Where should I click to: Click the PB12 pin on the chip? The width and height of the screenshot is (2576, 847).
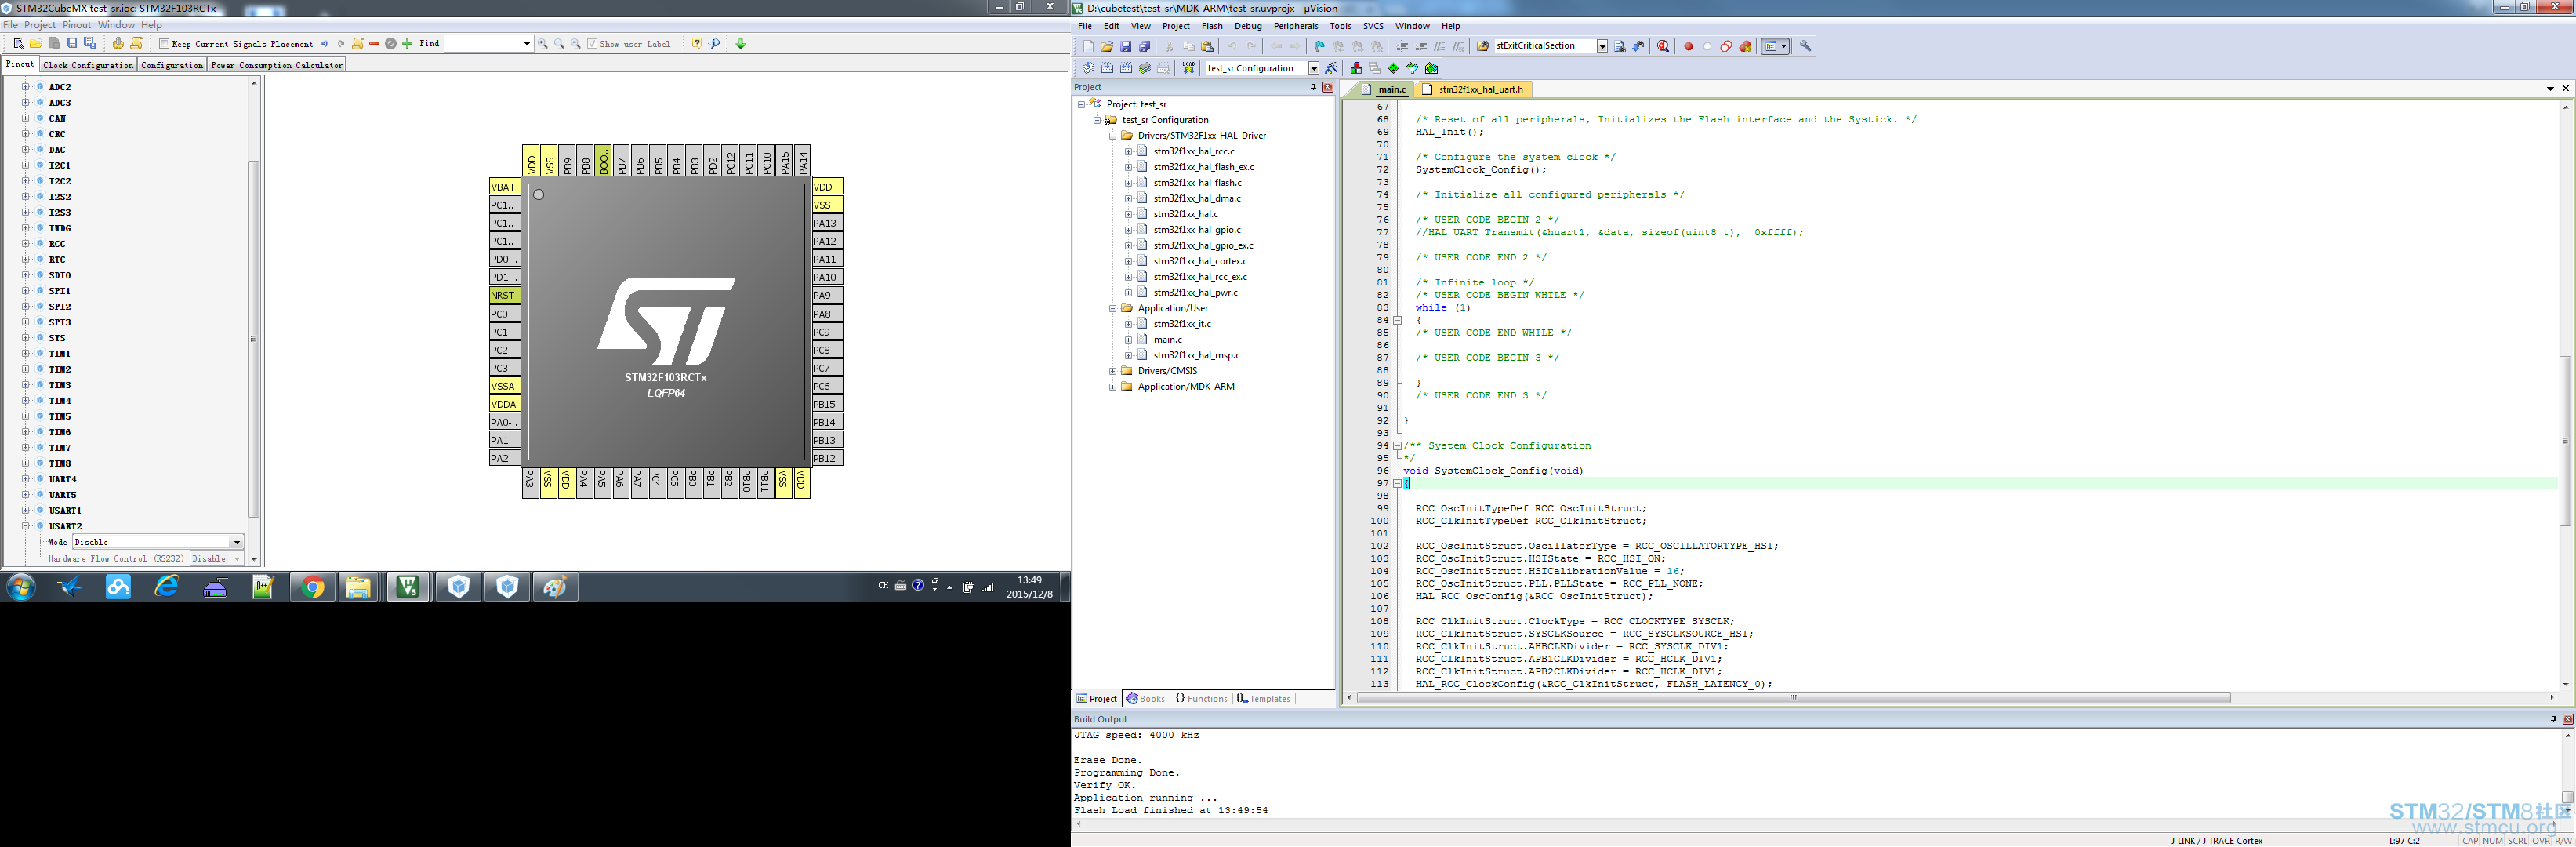(827, 458)
